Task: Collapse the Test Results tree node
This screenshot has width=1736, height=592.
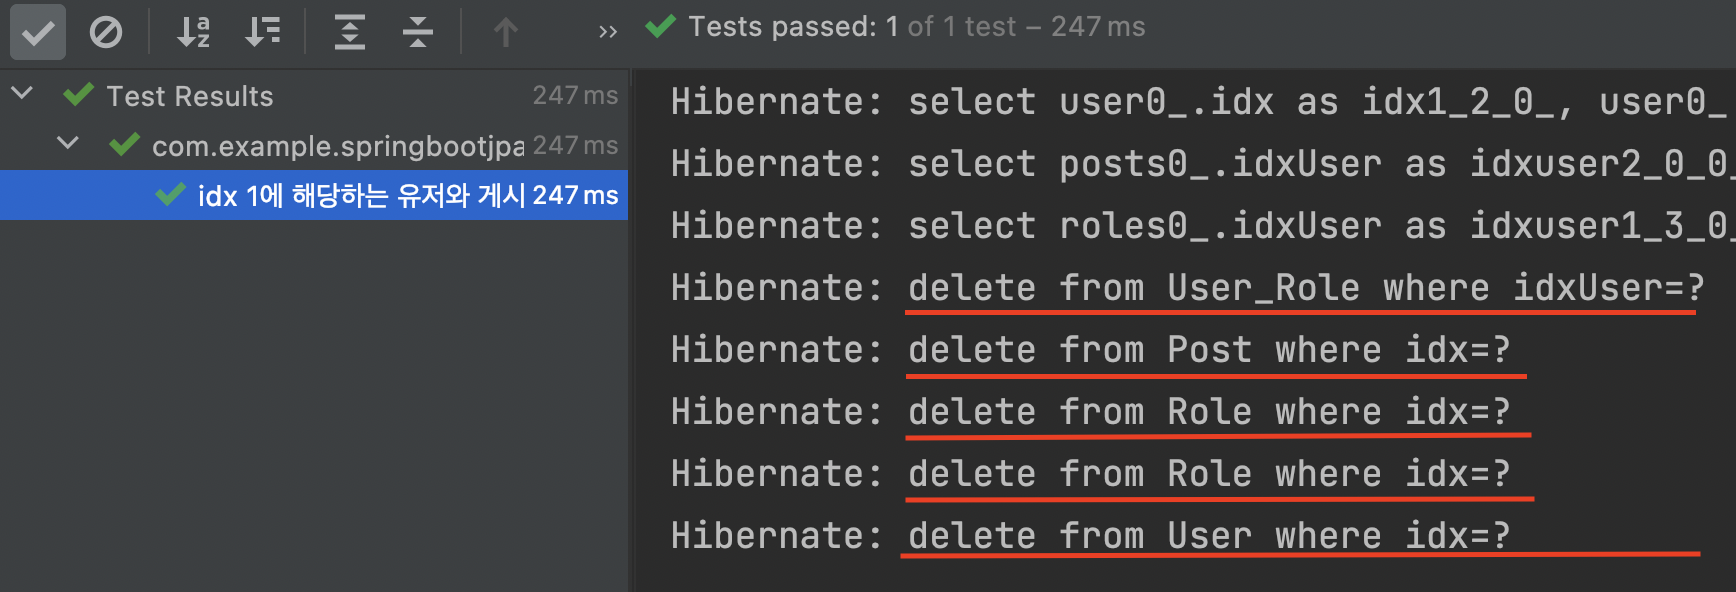Action: pyautogui.click(x=22, y=94)
